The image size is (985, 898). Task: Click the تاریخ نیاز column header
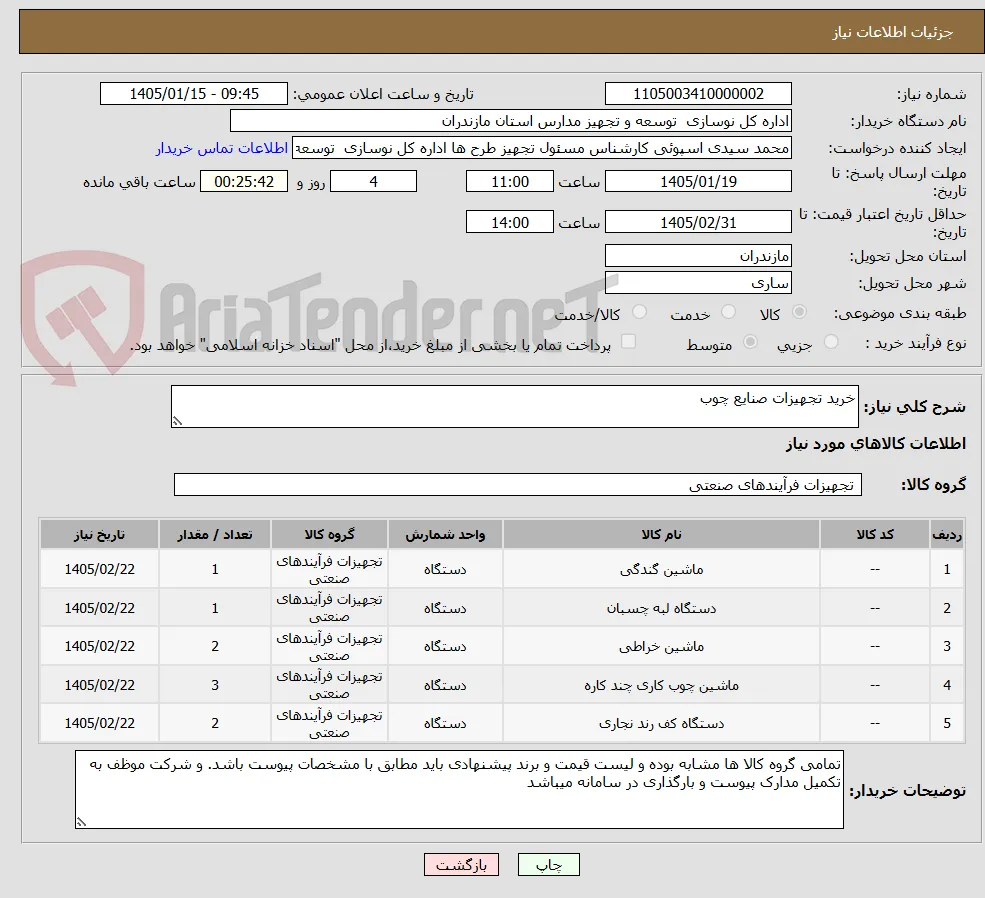coord(99,534)
